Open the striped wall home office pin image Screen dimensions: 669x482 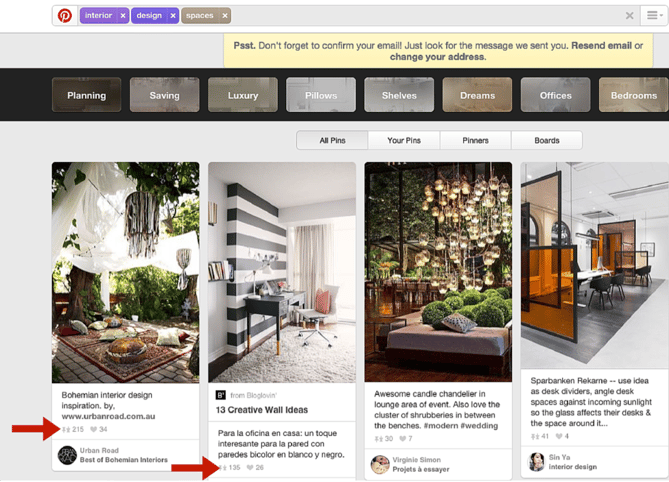[282, 272]
